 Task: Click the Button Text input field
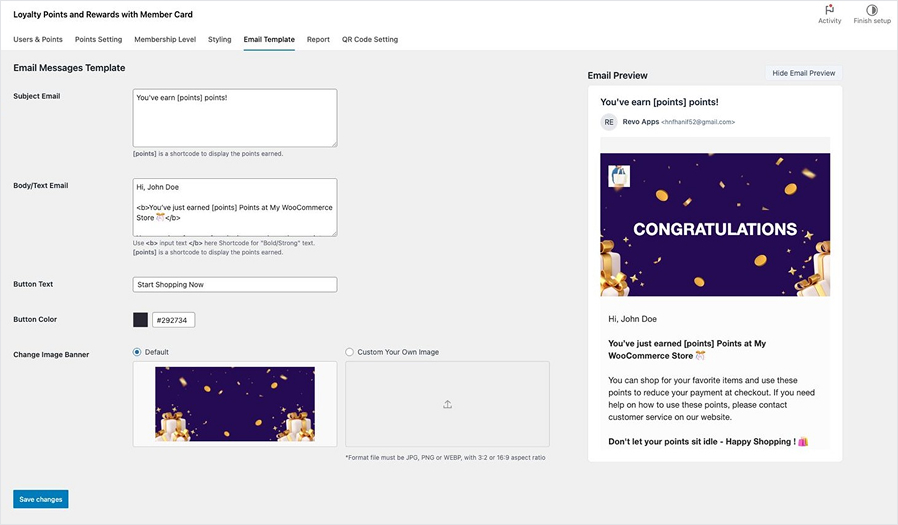coord(235,285)
